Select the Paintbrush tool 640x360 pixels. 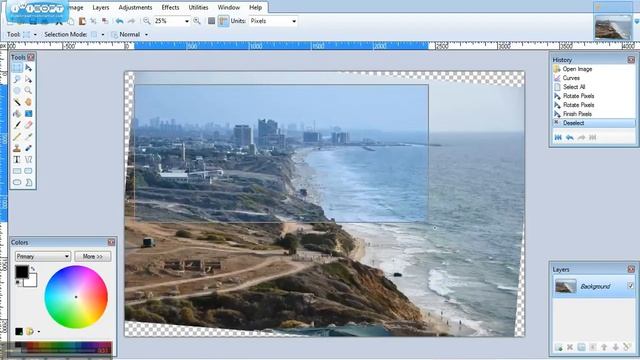pos(17,125)
